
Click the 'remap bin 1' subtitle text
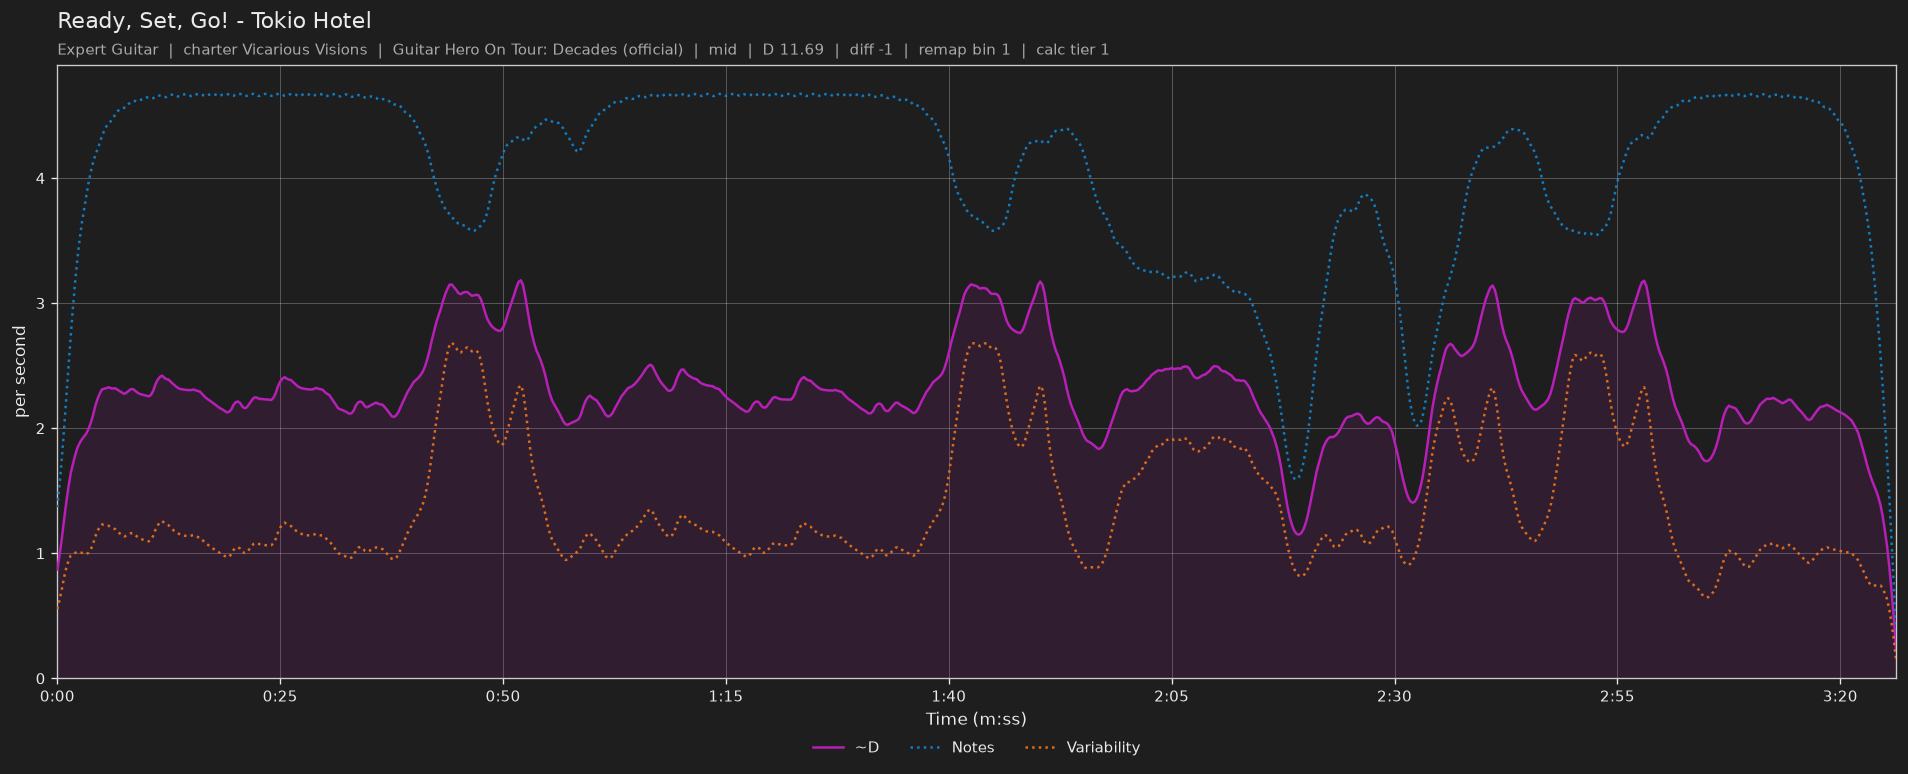964,50
